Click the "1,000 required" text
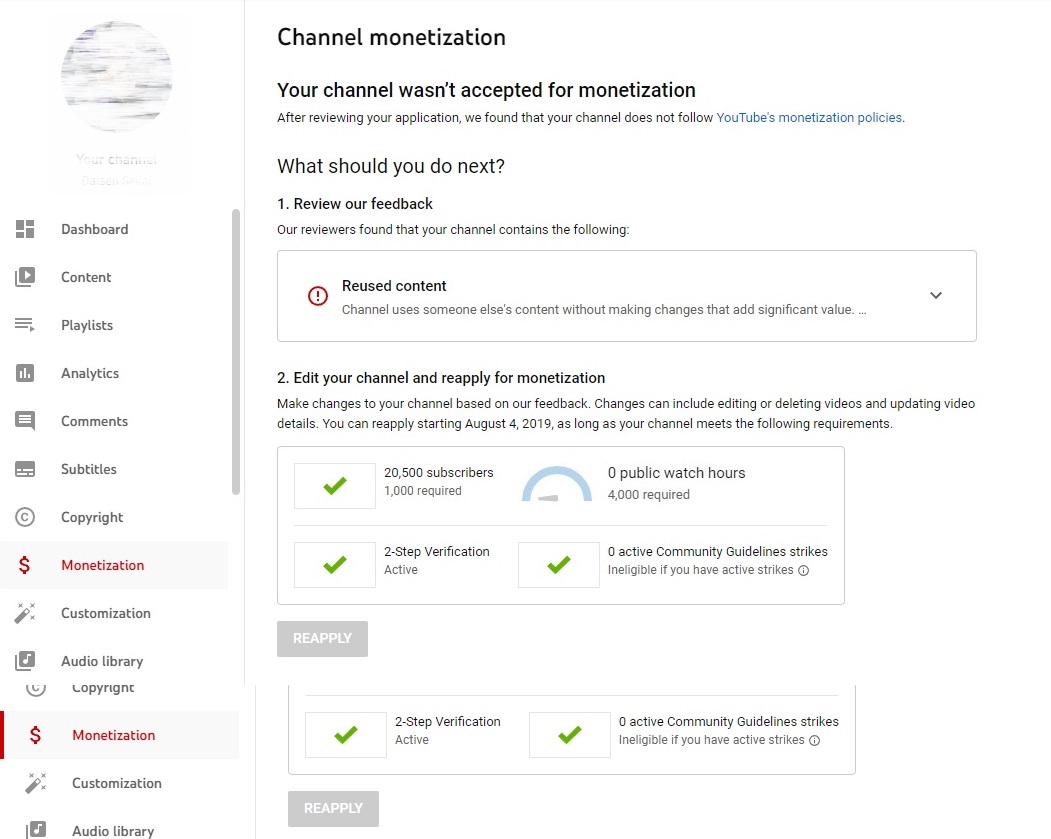Image resolution: width=1051 pixels, height=839 pixels. [x=422, y=491]
